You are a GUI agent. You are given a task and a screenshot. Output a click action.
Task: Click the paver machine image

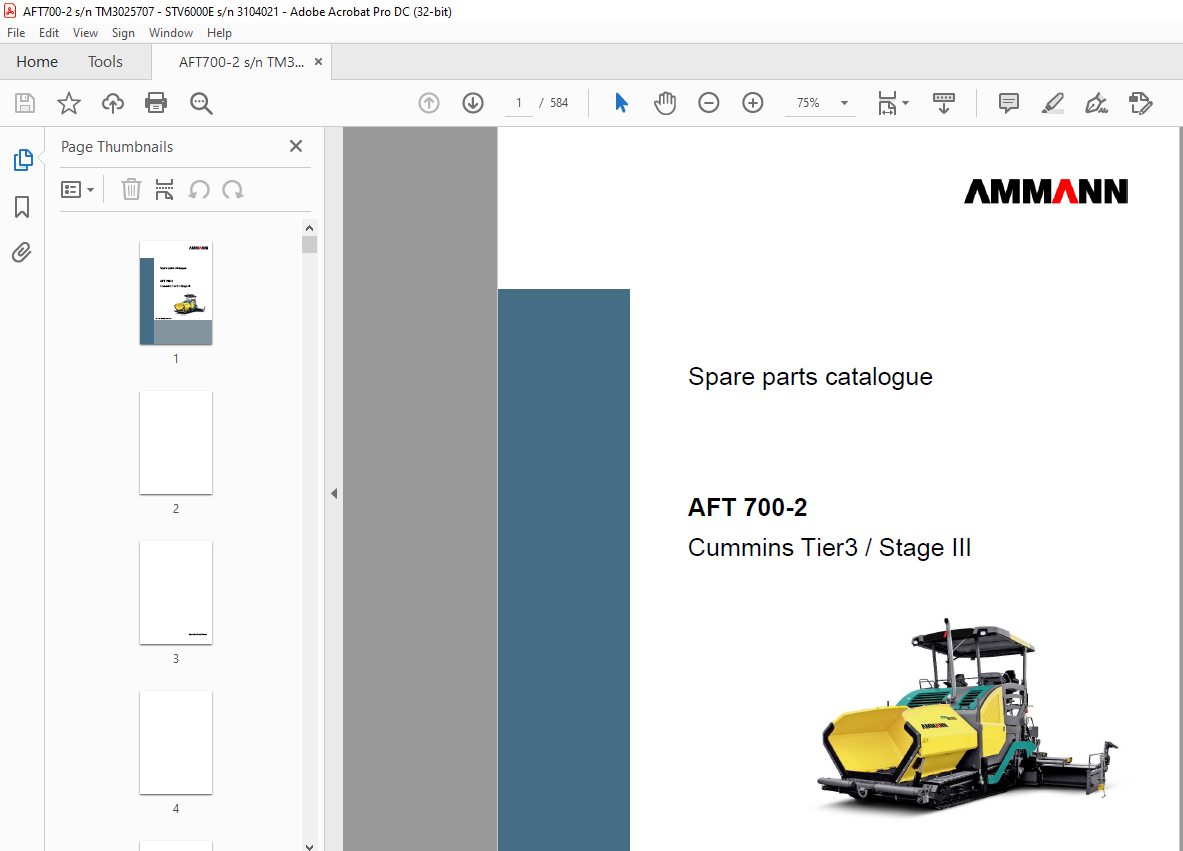tap(966, 715)
